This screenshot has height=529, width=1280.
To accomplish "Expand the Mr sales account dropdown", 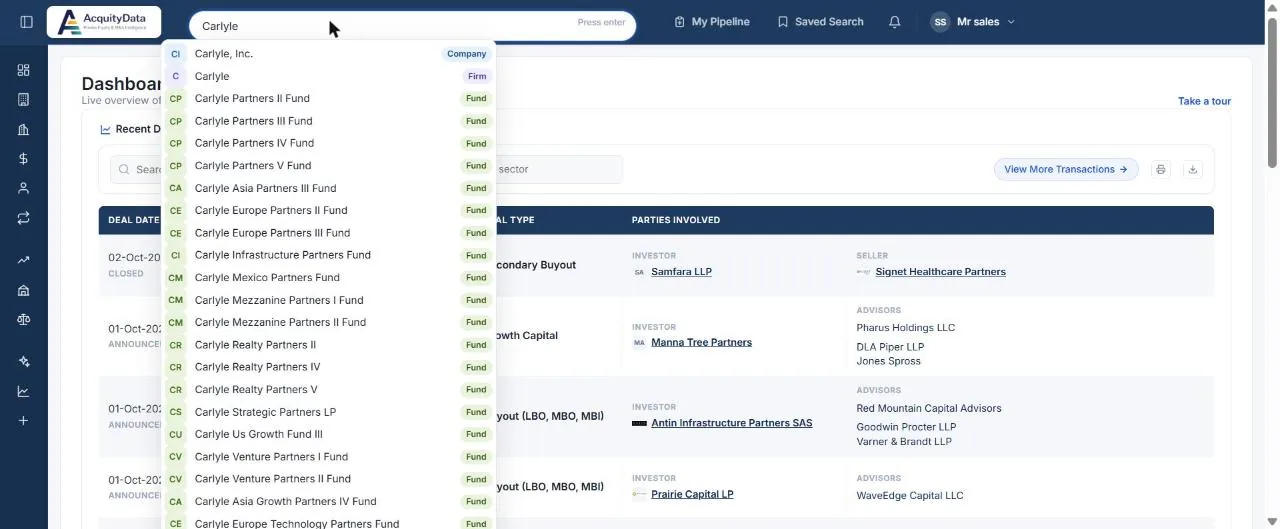I will click(x=973, y=22).
